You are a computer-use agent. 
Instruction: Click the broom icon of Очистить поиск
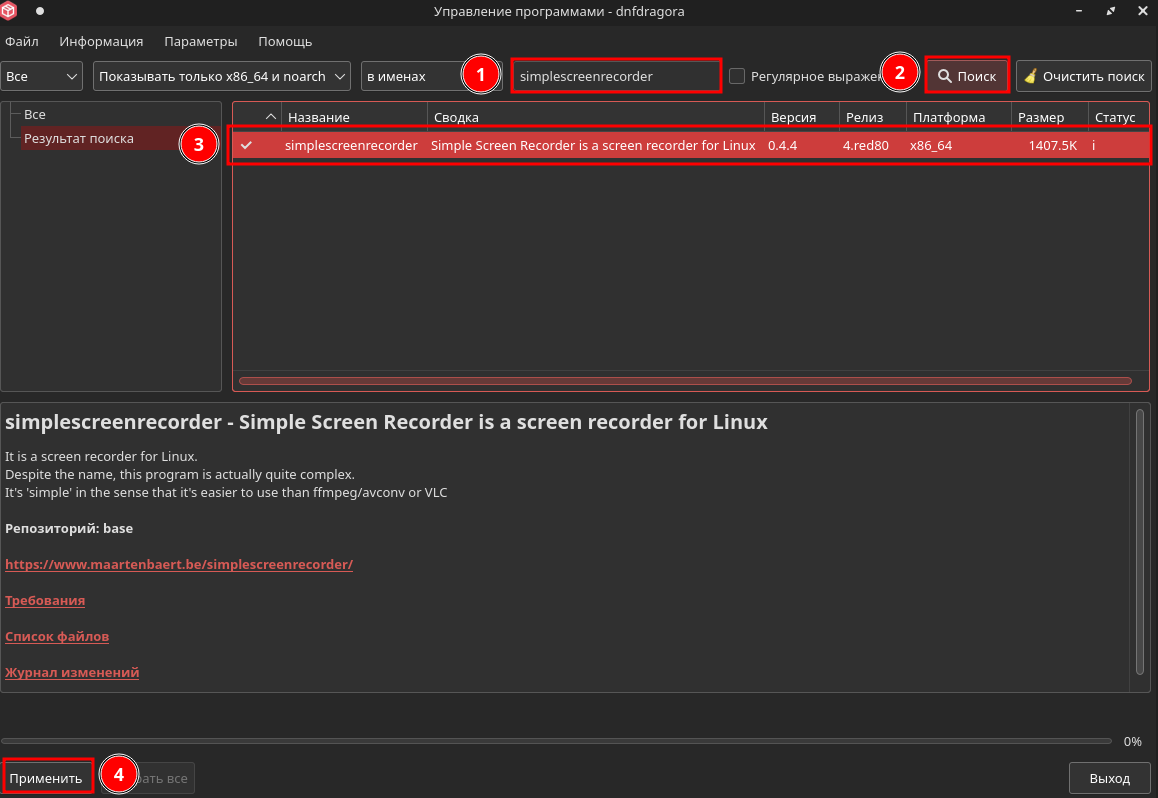pyautogui.click(x=1030, y=76)
